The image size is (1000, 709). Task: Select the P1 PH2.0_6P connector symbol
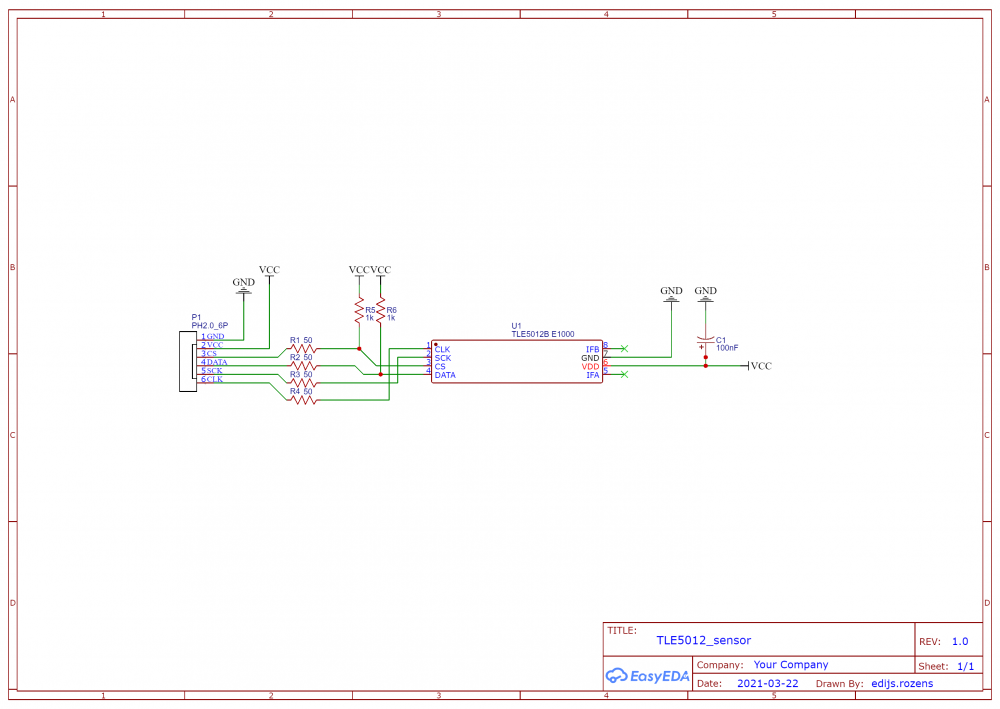point(190,363)
